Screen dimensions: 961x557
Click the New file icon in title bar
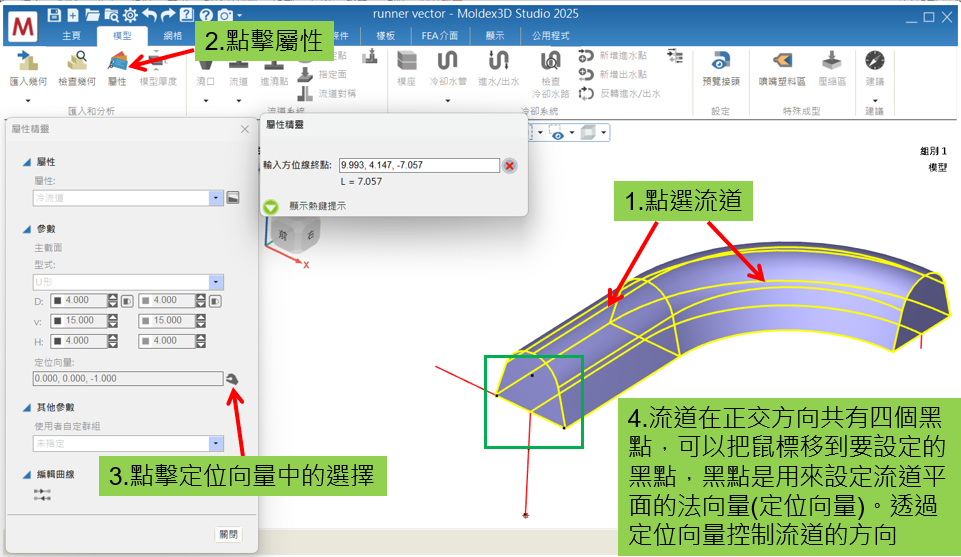[73, 15]
